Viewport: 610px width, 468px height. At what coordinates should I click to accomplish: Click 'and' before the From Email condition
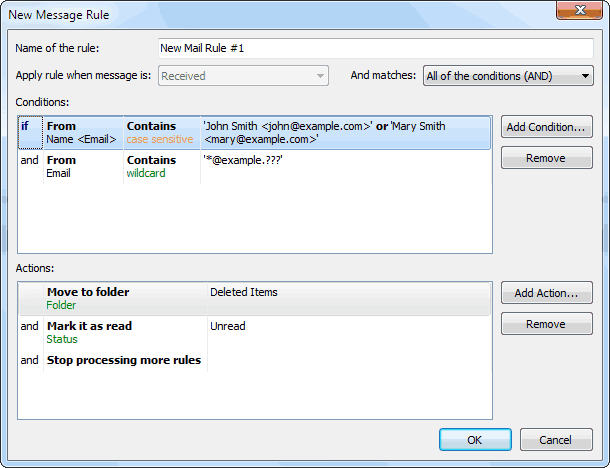(30, 160)
